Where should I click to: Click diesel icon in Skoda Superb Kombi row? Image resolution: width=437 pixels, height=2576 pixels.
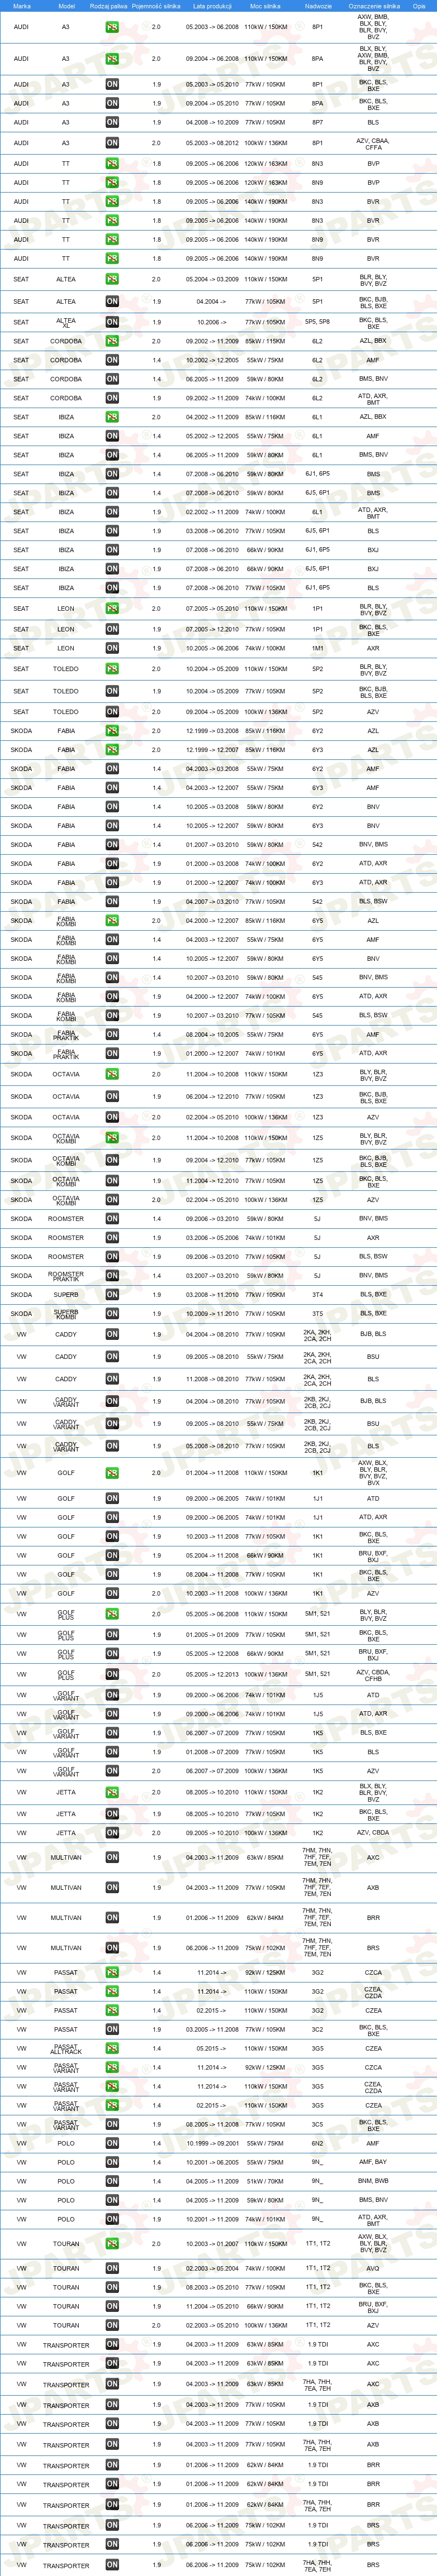click(112, 1314)
